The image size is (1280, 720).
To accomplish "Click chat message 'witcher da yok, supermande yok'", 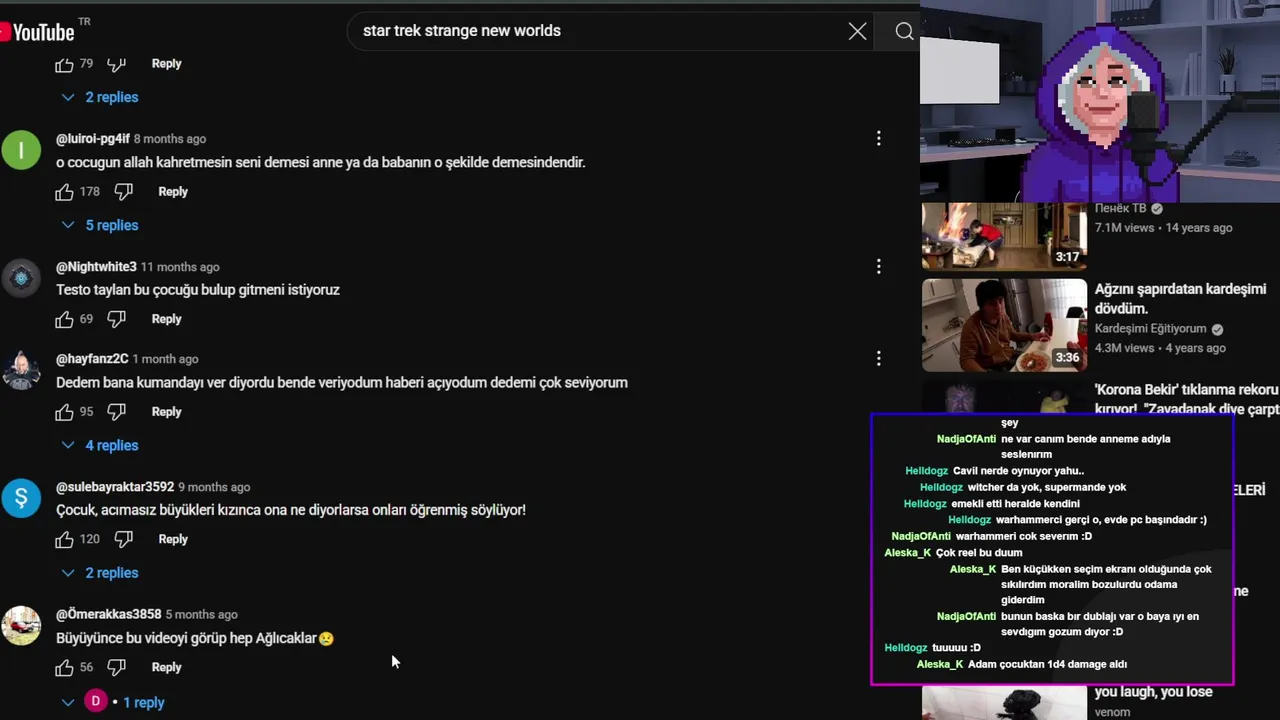I will [x=1047, y=487].
